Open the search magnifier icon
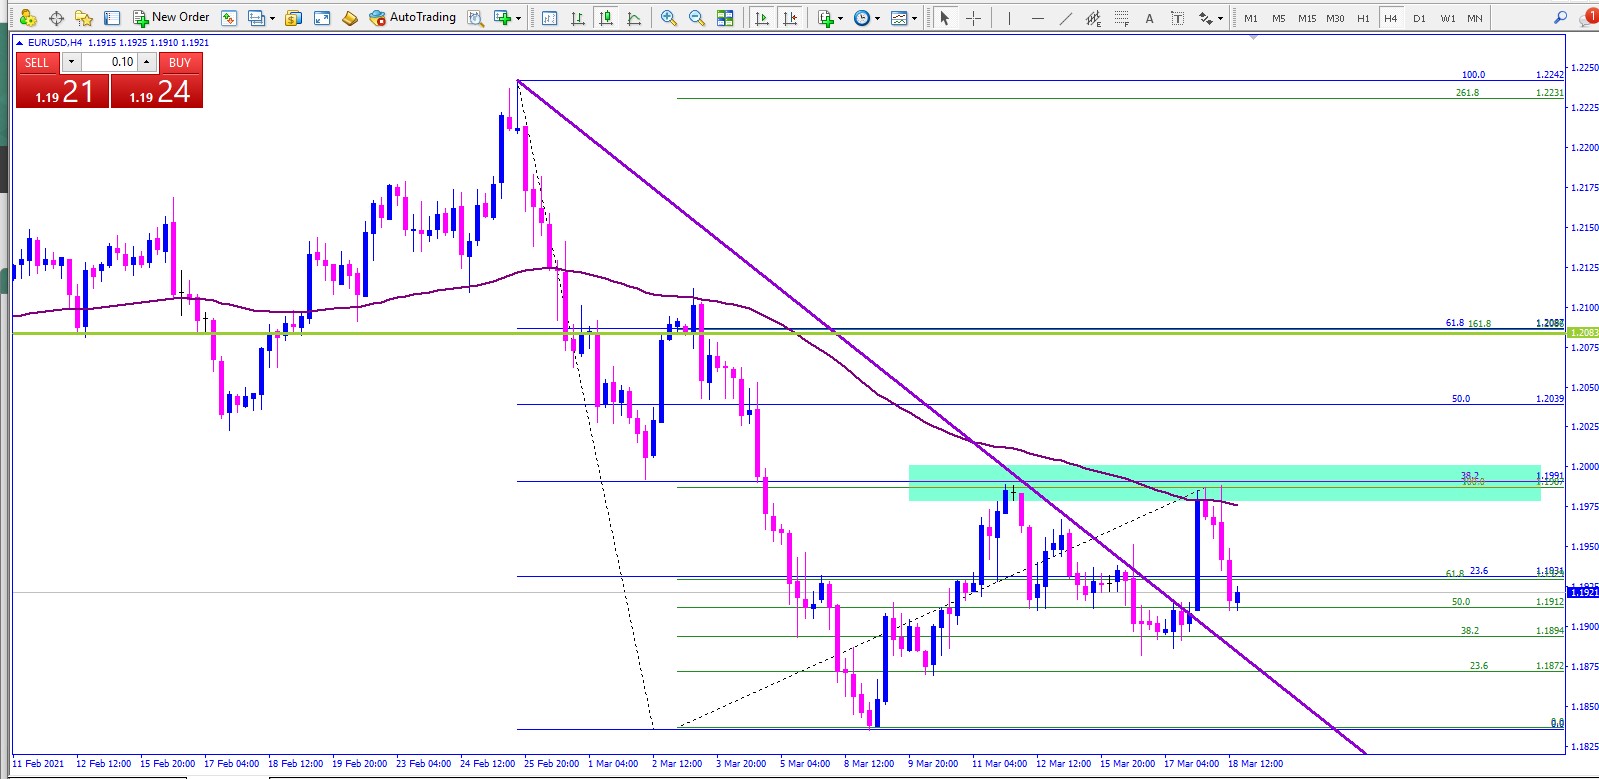 click(1560, 17)
